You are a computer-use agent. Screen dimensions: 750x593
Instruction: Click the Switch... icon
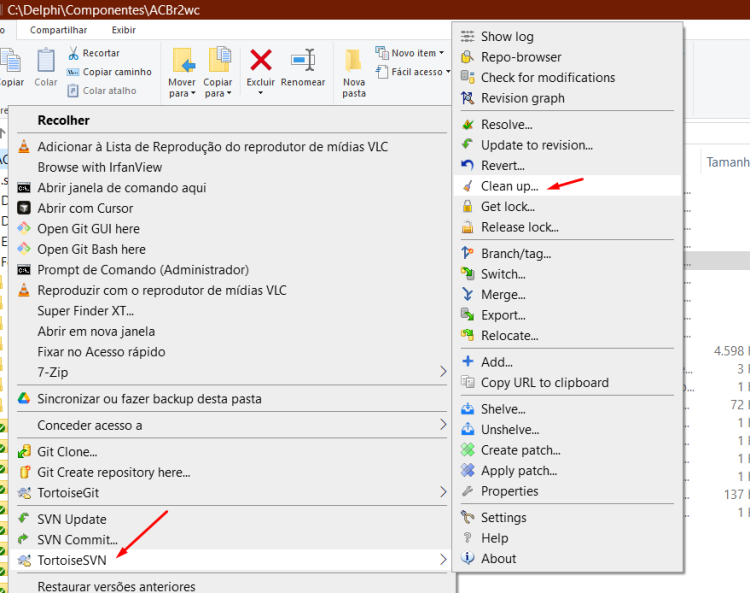467,274
